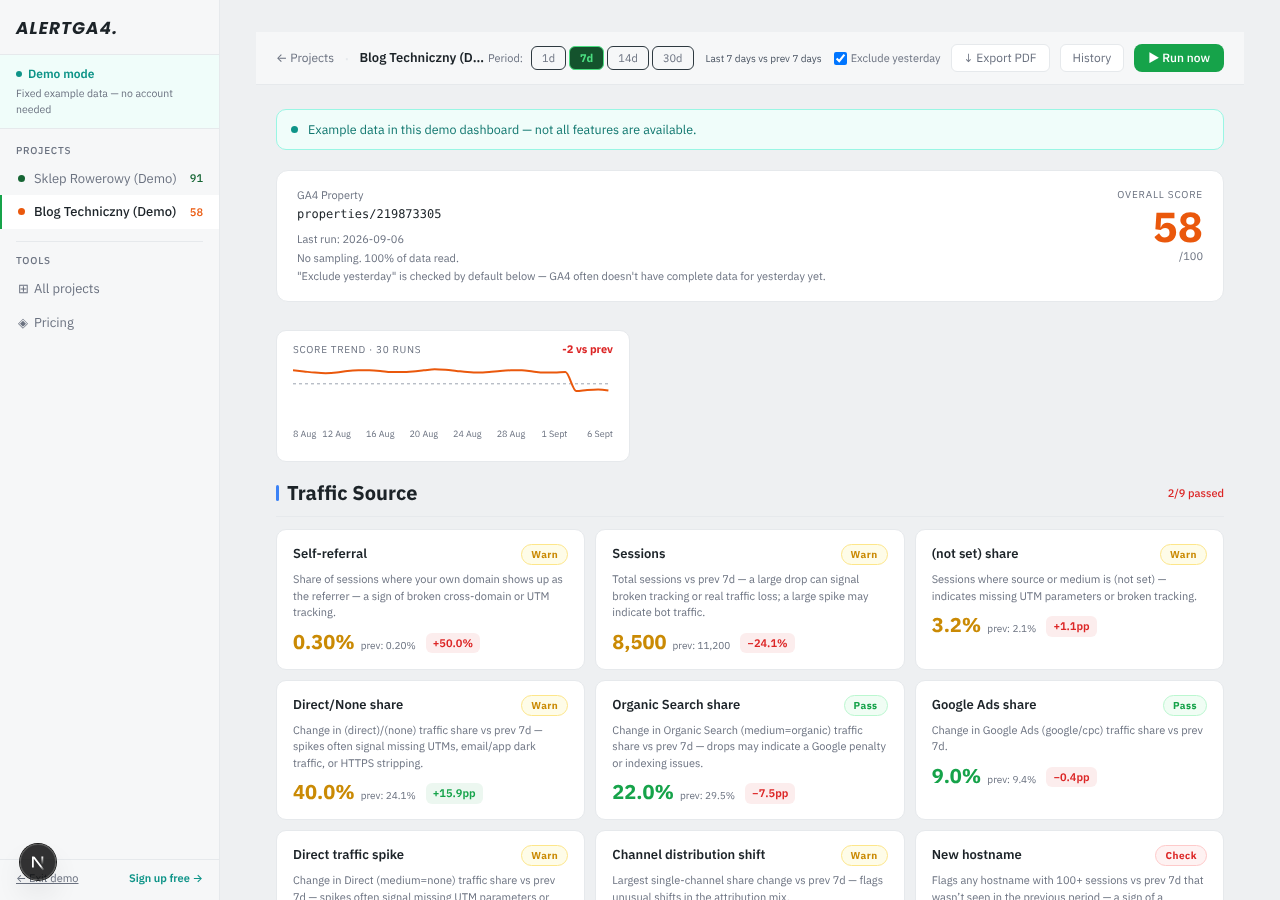Click the Run now button
1280x900 pixels.
[x=1179, y=58]
